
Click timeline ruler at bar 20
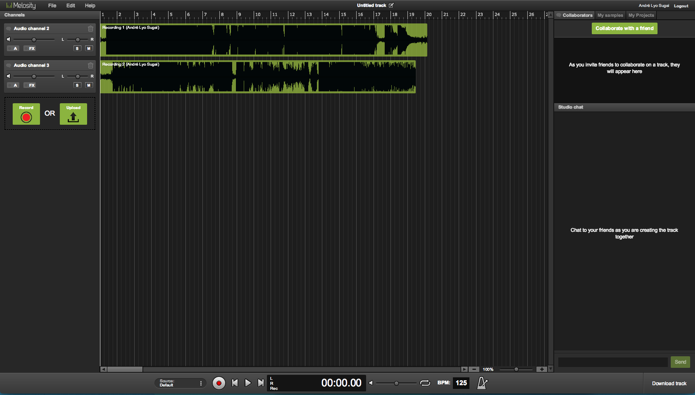pos(429,15)
